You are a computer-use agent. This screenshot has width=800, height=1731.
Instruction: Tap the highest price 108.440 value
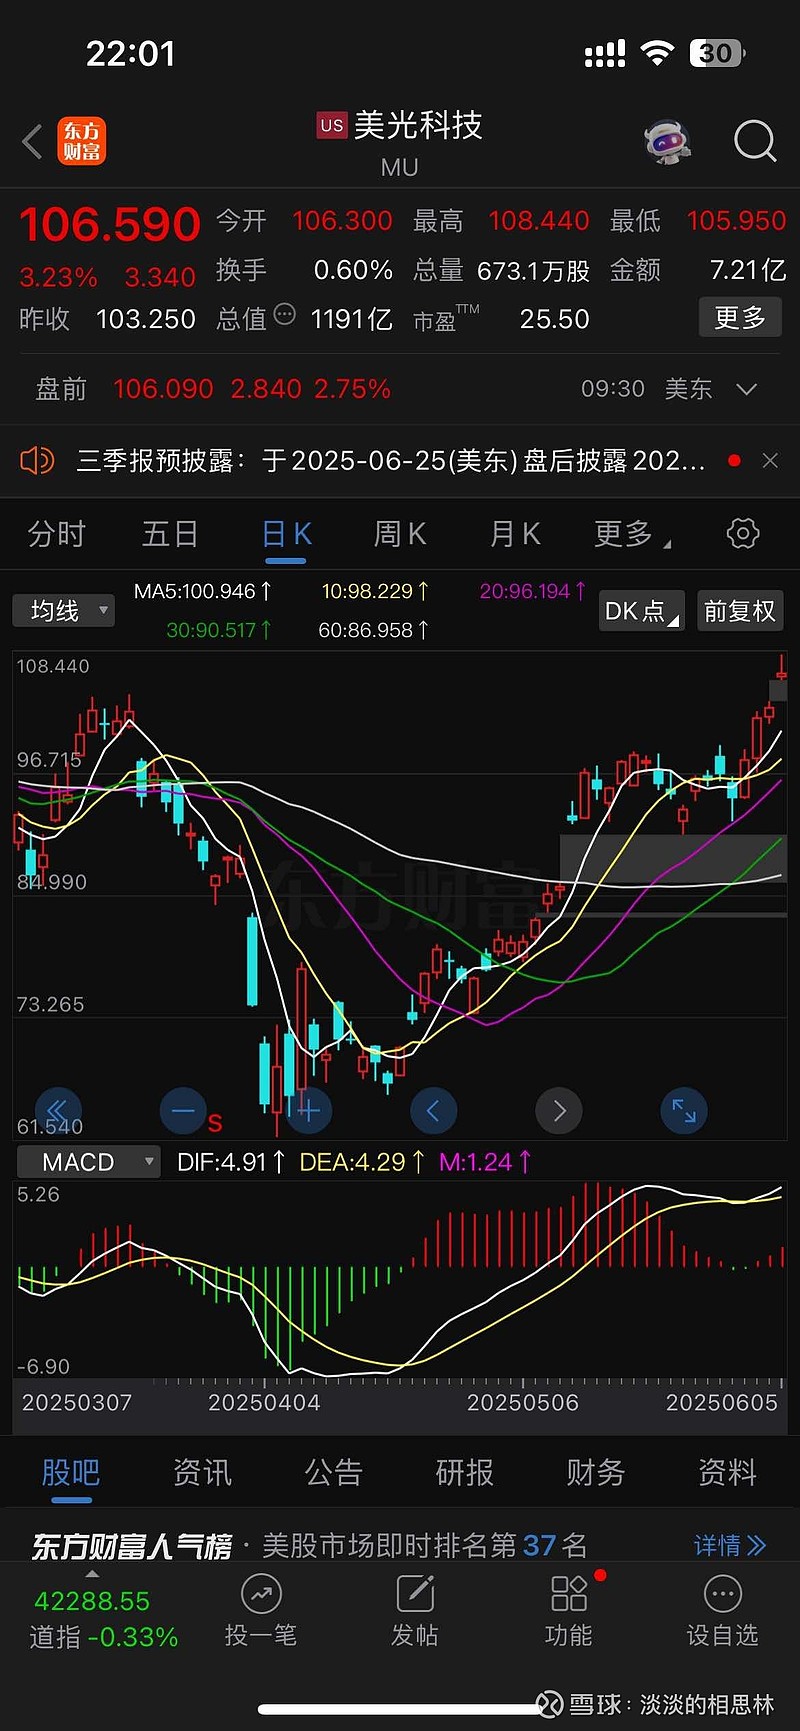tap(539, 221)
